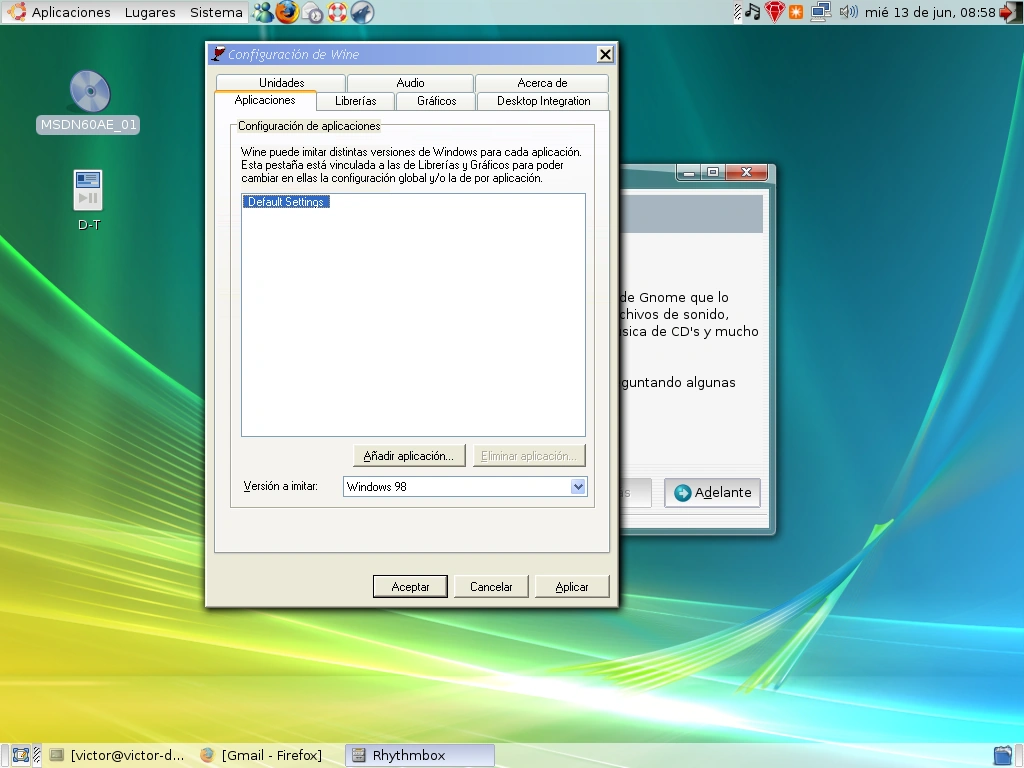Click the logout door icon
1024x768 pixels.
(1010, 12)
